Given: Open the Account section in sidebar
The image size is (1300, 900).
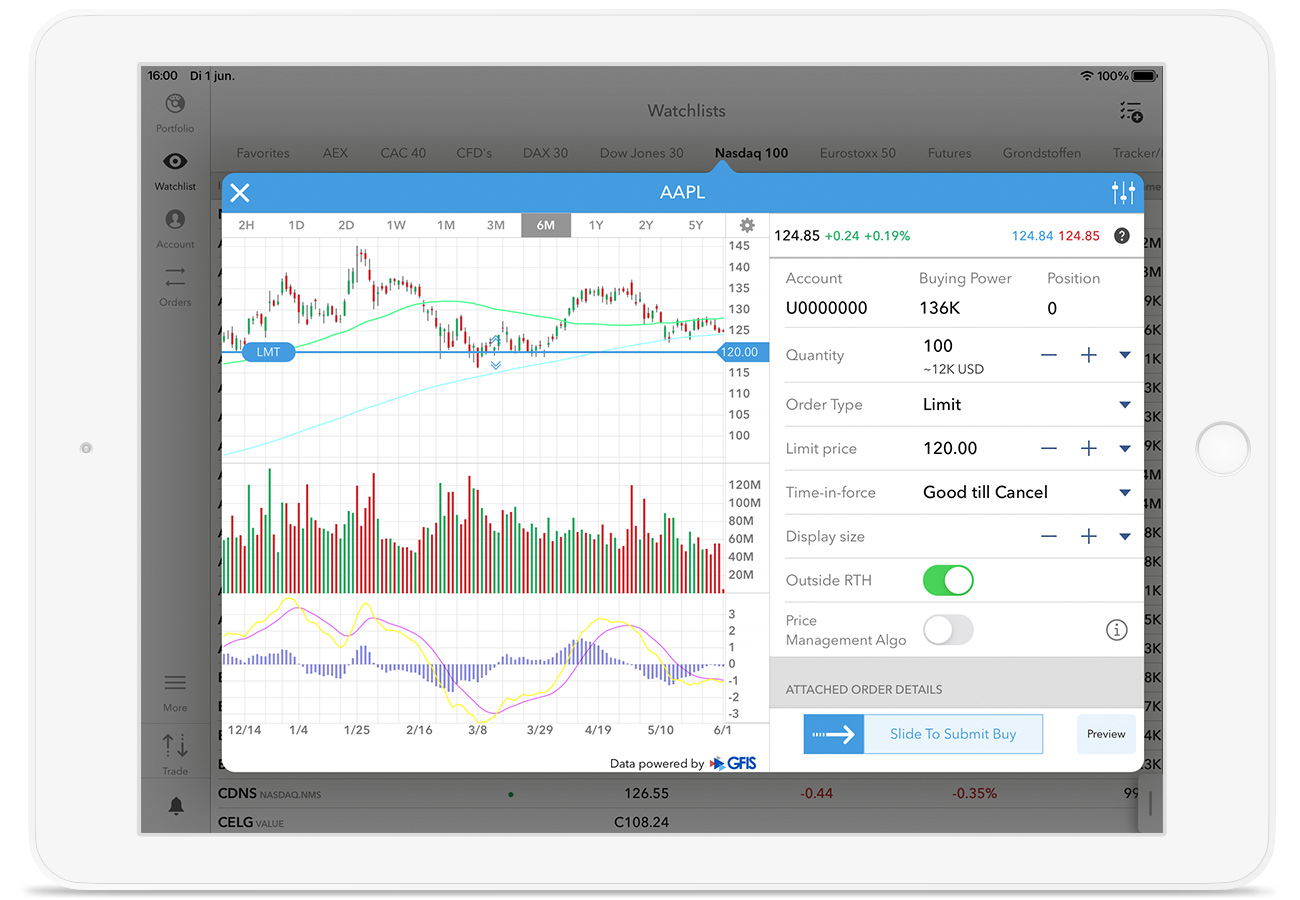Looking at the screenshot, I should point(175,228).
